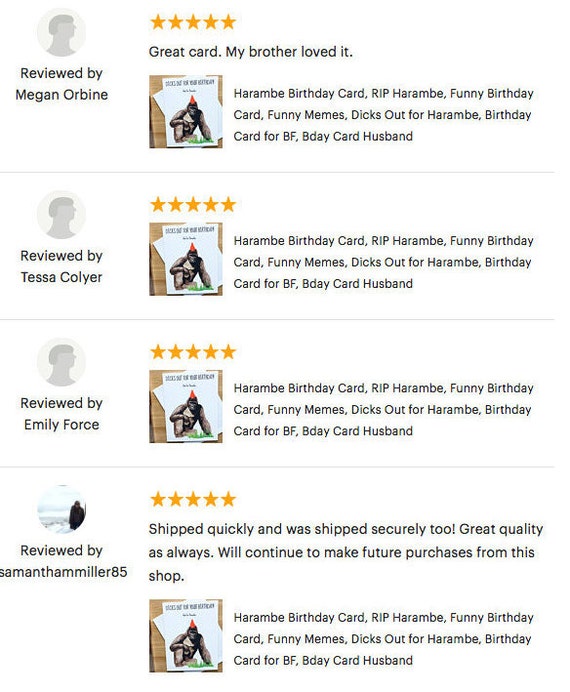570x692 pixels.
Task: Open Harambe Birthday Card listing title in samanthammiller85's review
Action: pos(383,639)
